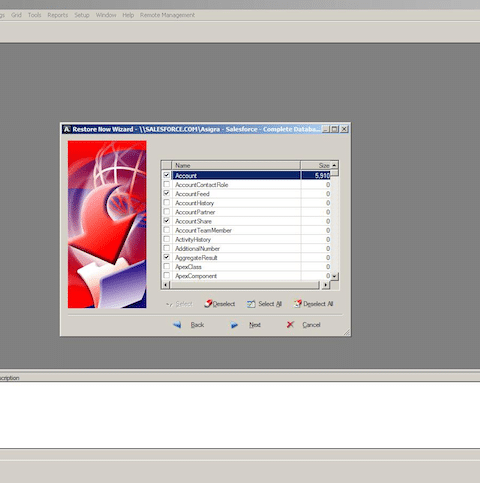Select the AccountContactRole row name
The width and height of the screenshot is (480, 483).
pos(202,185)
